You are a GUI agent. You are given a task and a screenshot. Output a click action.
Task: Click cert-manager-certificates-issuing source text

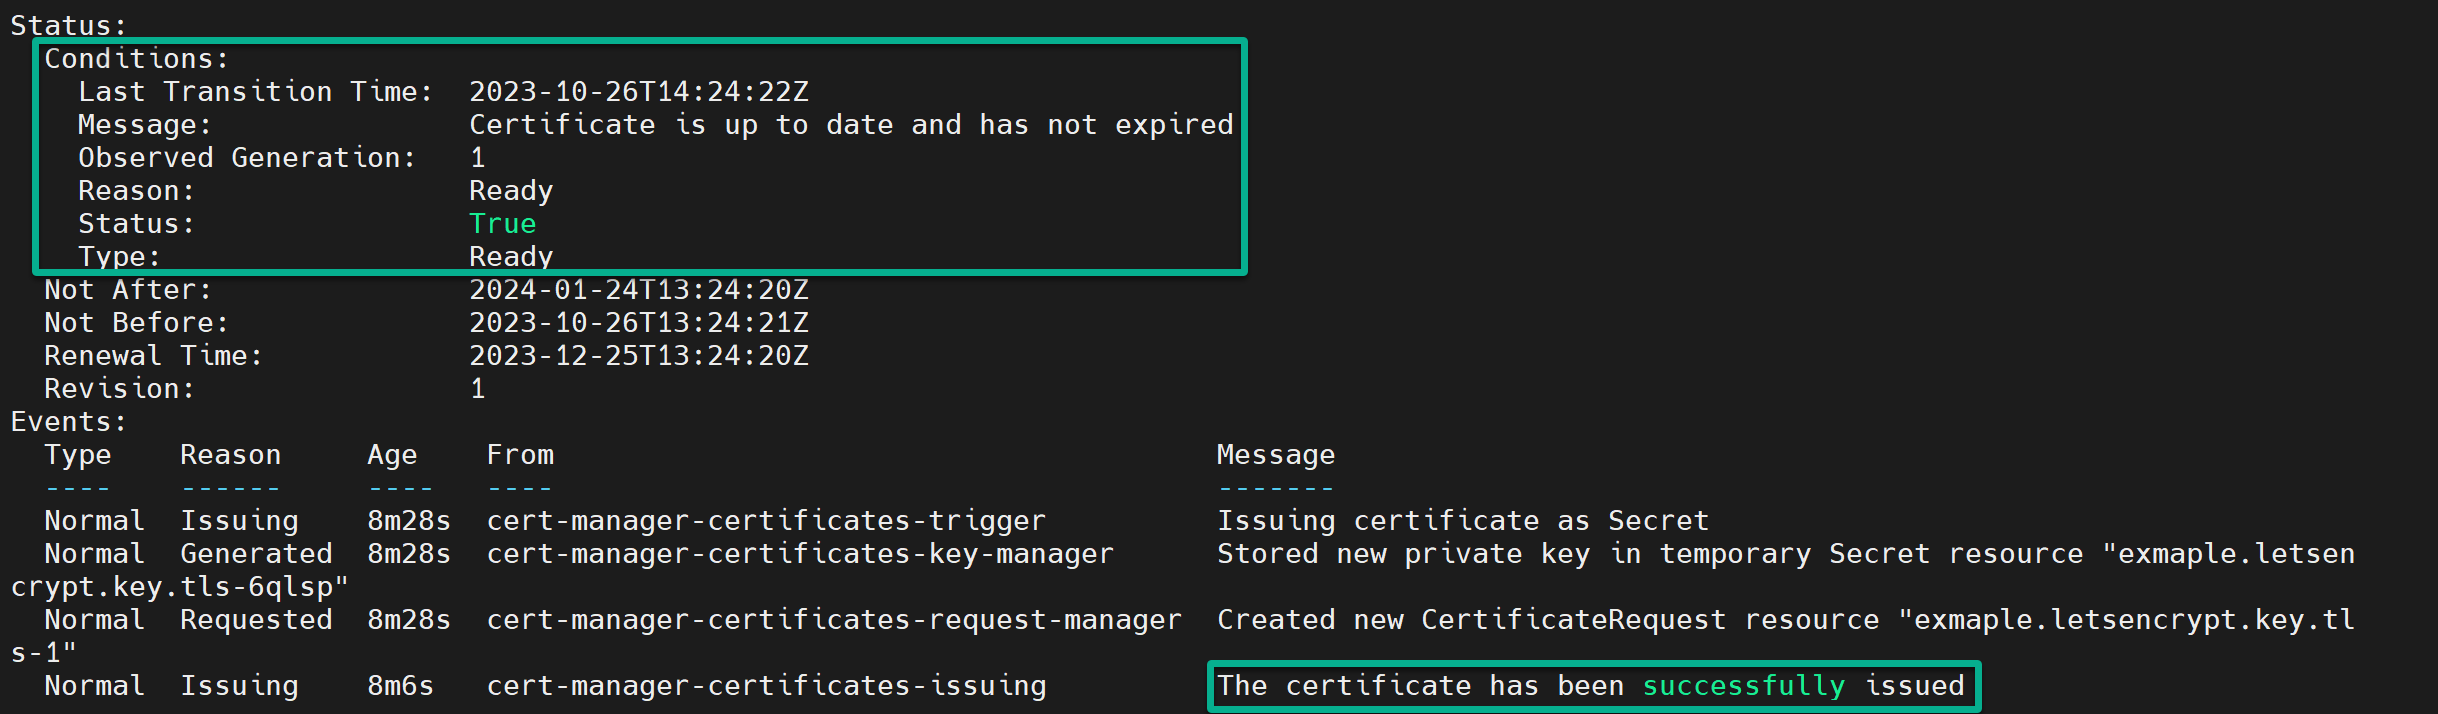click(x=766, y=685)
